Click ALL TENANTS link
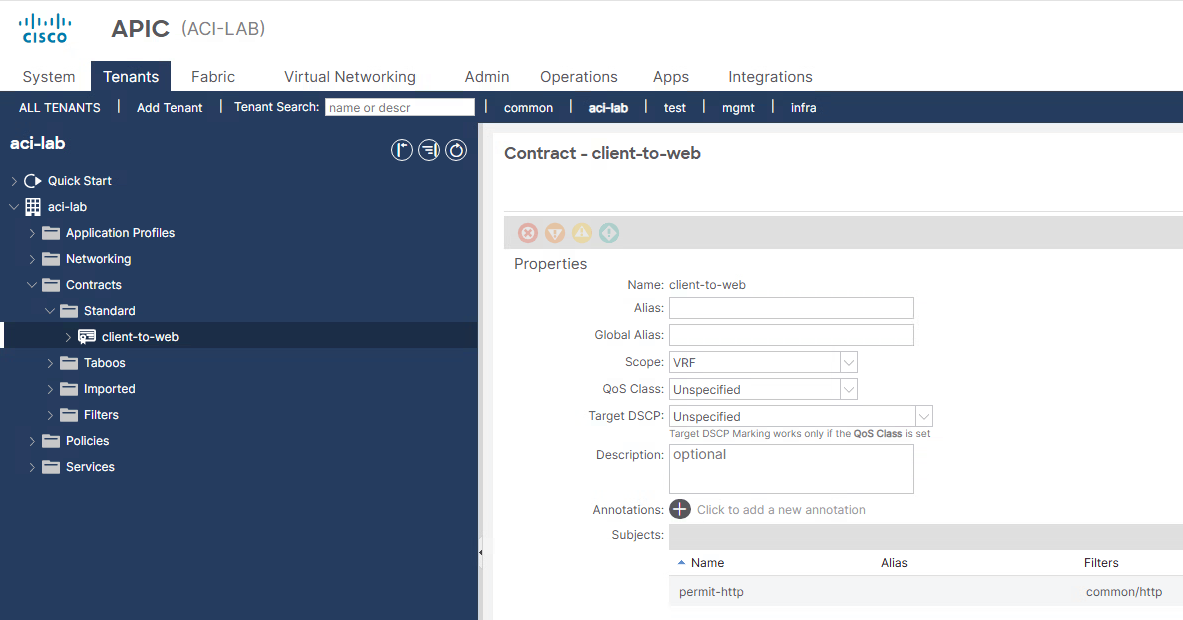Screen dimensions: 1183x620 tap(60, 108)
